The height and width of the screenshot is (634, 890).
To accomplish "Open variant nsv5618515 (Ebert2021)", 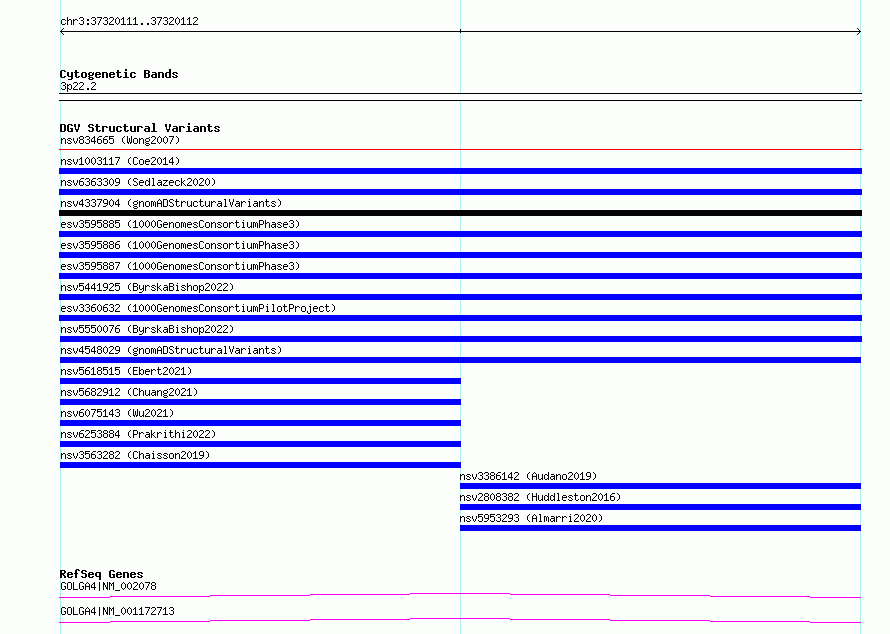I will pos(126,371).
